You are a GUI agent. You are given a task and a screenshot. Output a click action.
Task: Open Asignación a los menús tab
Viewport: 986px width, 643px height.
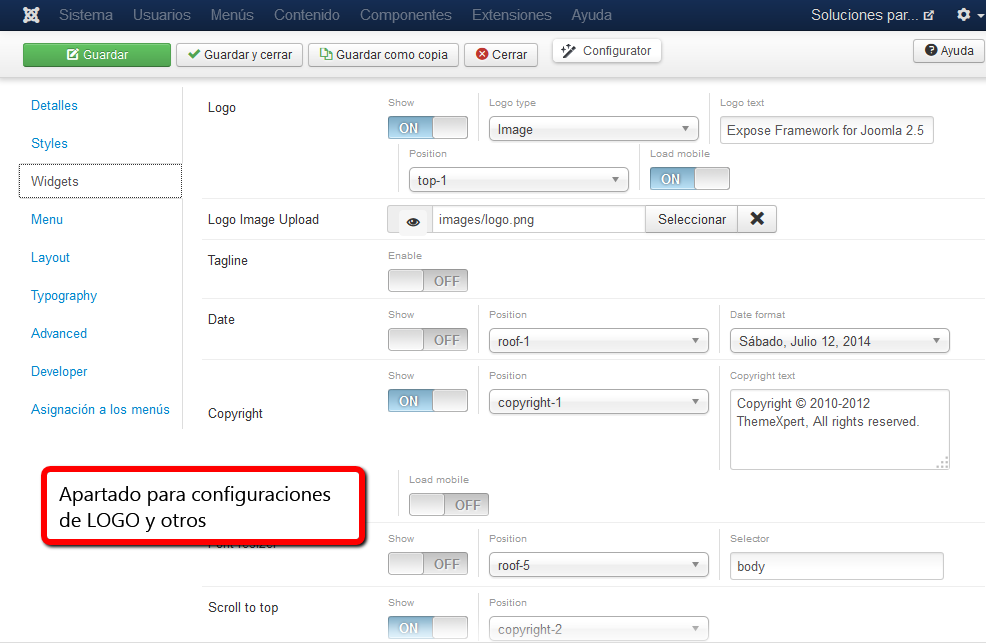point(101,409)
